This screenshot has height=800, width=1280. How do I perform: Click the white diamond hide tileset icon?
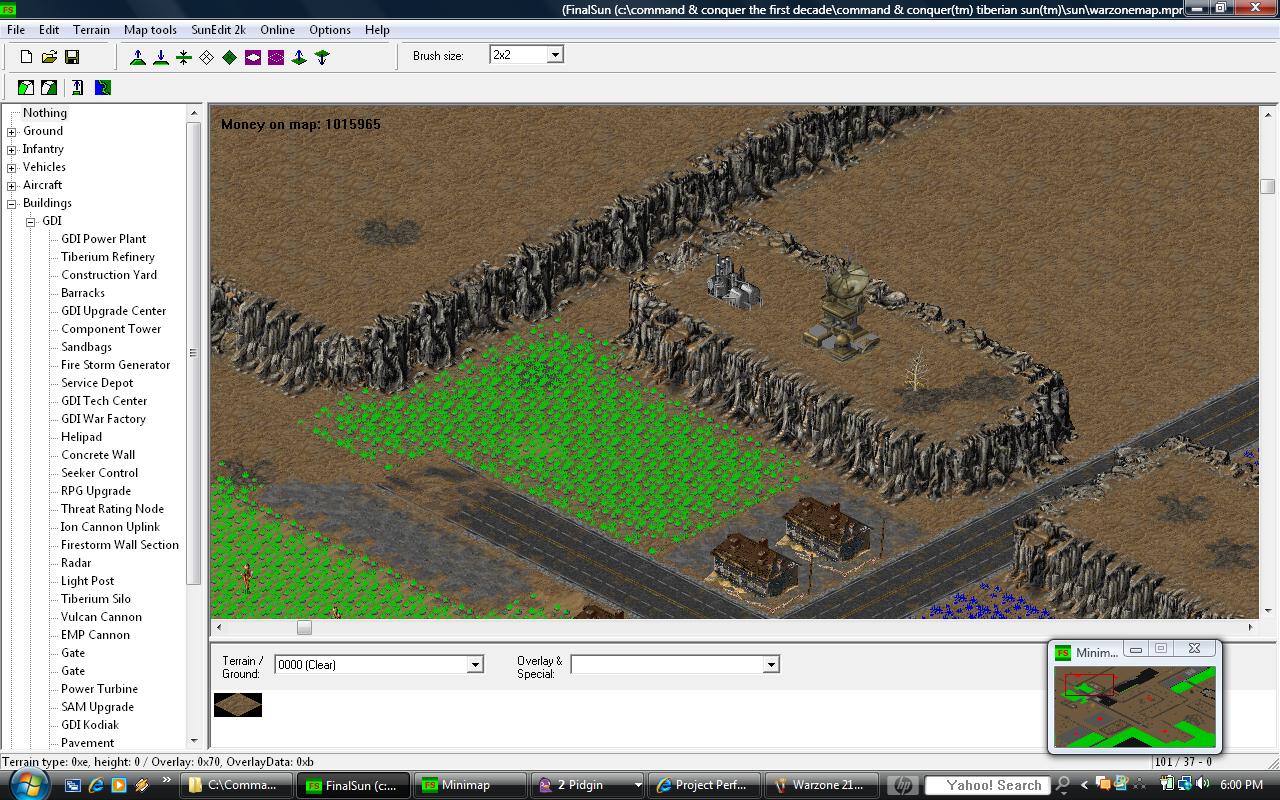pyautogui.click(x=207, y=57)
